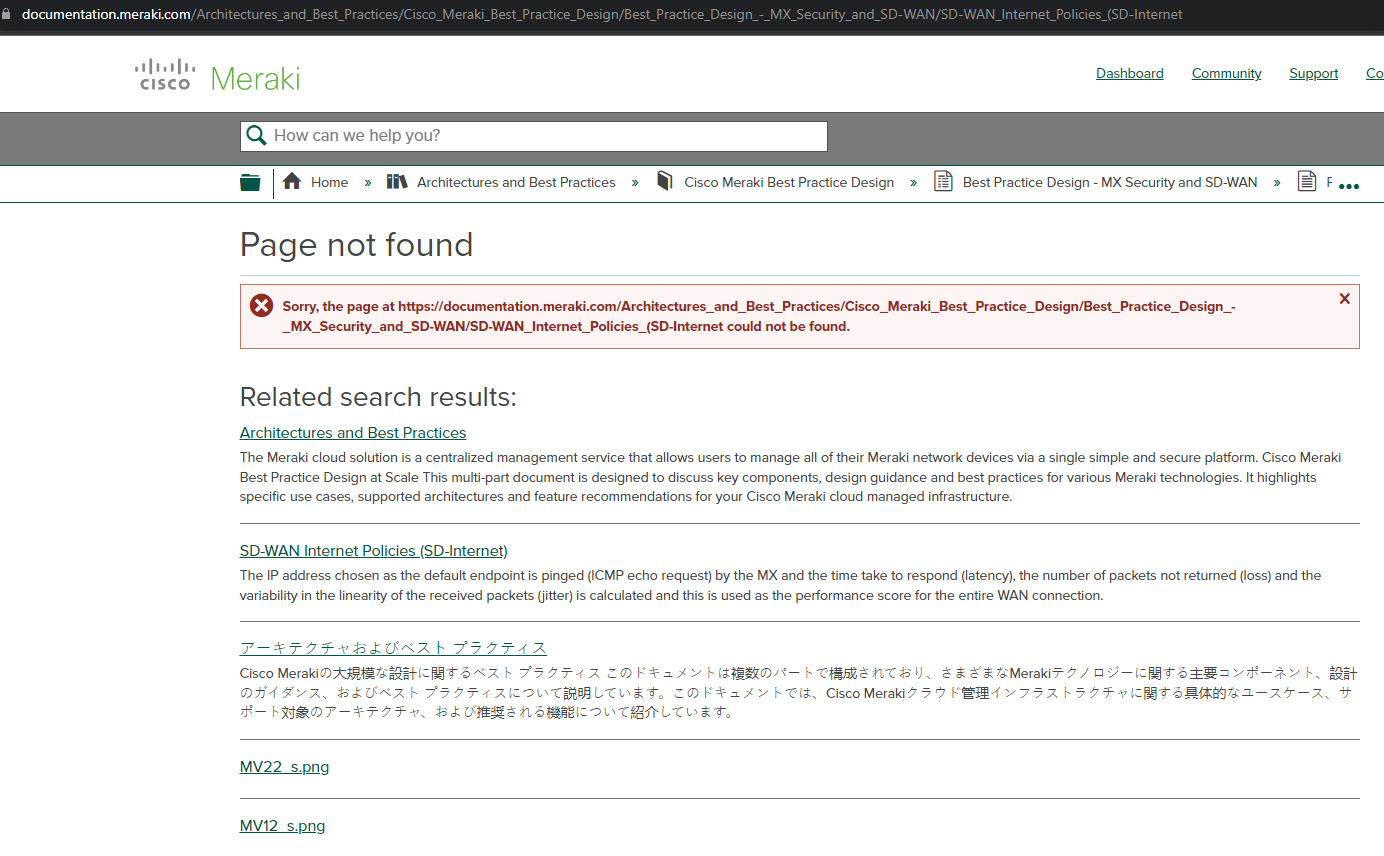Open the SD-WAN Internet Policies (SD-Internet) result
The image size is (1384, 856).
pos(373,550)
